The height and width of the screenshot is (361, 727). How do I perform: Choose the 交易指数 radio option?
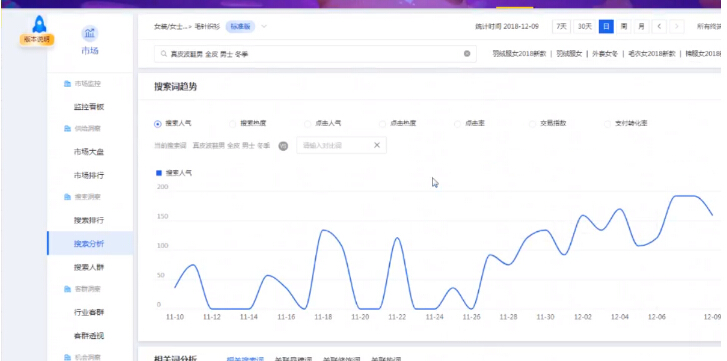tap(532, 124)
